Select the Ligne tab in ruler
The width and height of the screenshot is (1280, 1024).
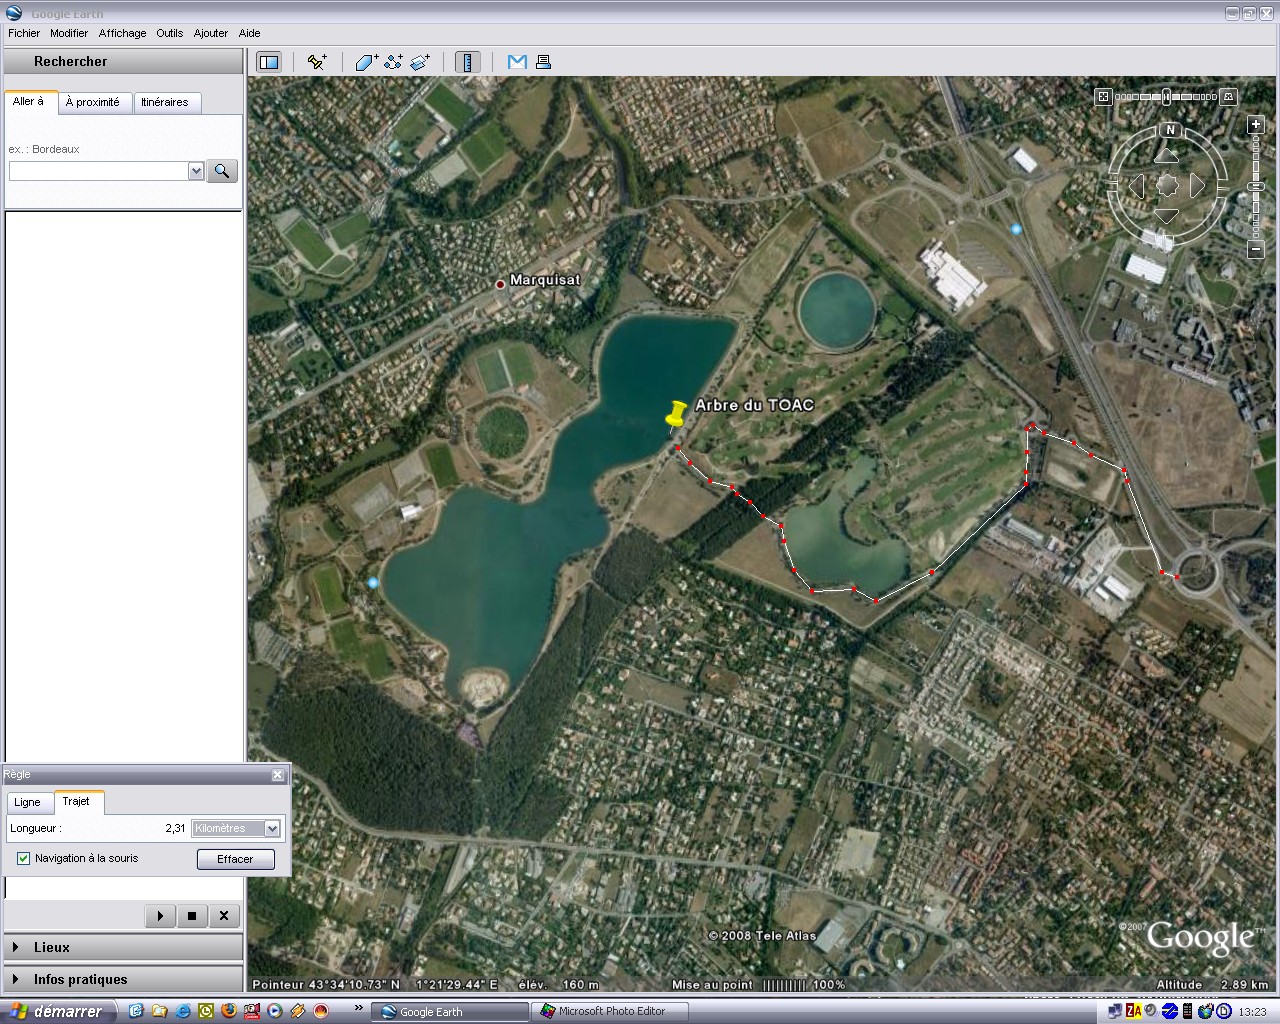coord(28,802)
